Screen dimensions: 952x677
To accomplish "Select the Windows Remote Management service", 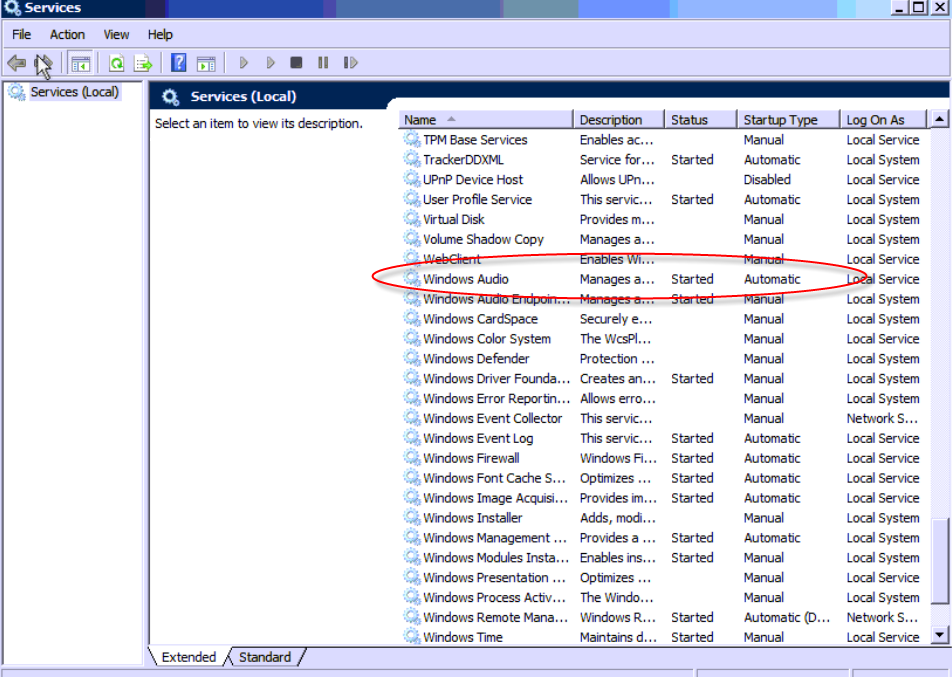I will tap(664, 617).
